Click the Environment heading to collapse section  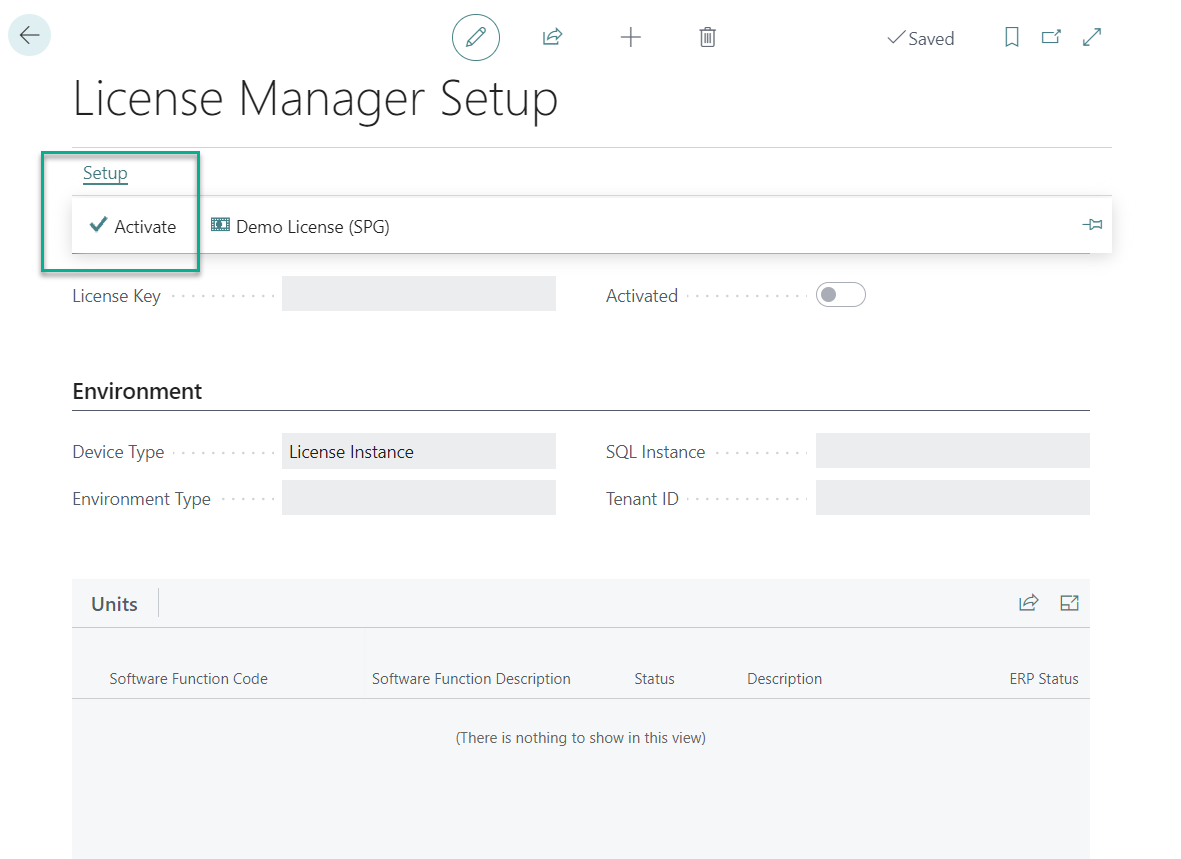click(137, 391)
